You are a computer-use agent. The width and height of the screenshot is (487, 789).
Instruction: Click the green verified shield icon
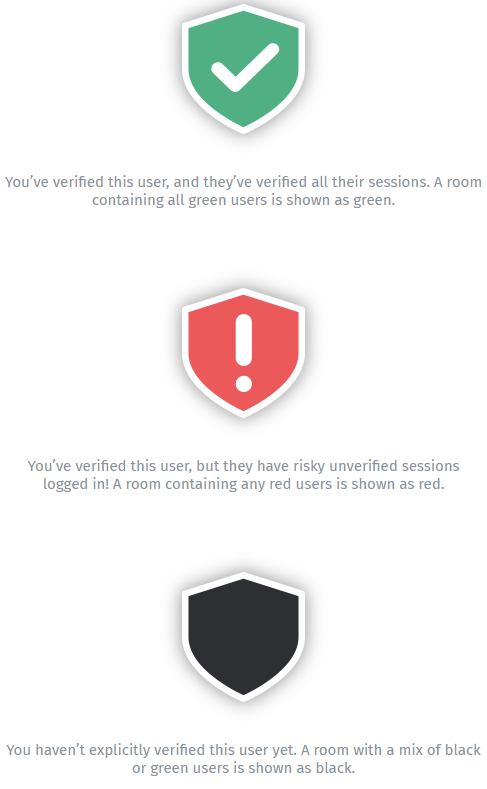coord(244,69)
